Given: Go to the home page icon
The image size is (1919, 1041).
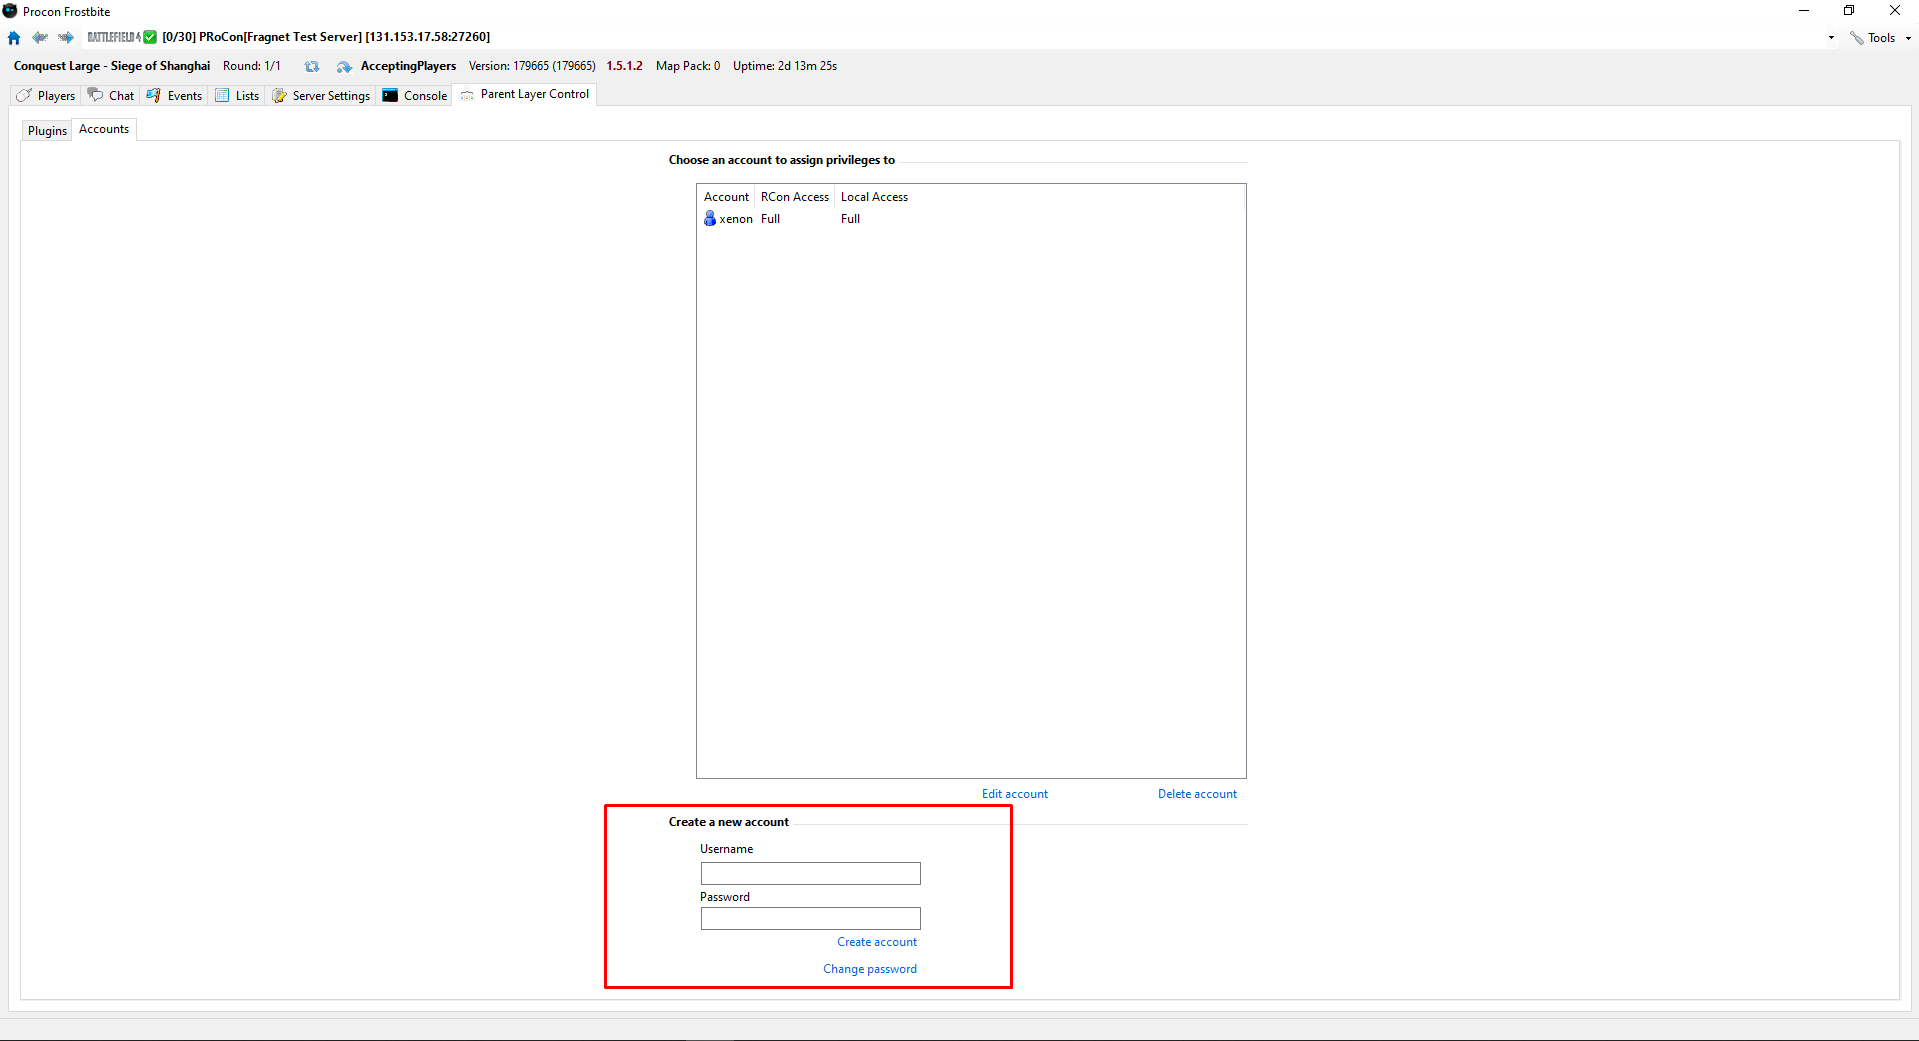Looking at the screenshot, I should click(14, 38).
